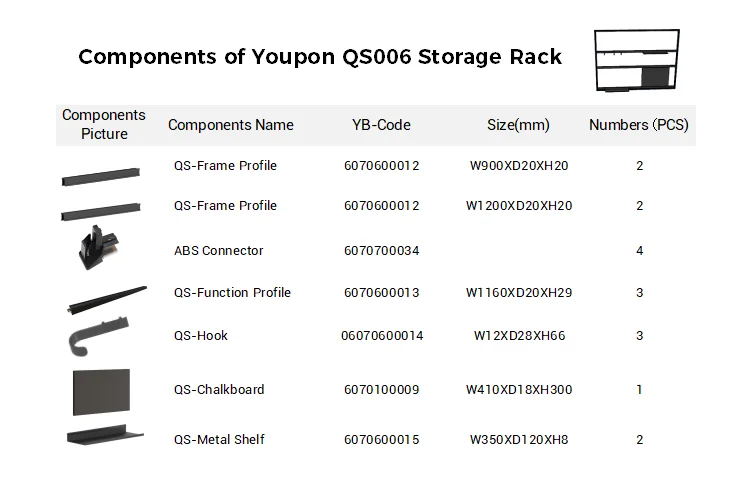Click the Numbers (PCS) column header
The height and width of the screenshot is (477, 750).
(638, 125)
